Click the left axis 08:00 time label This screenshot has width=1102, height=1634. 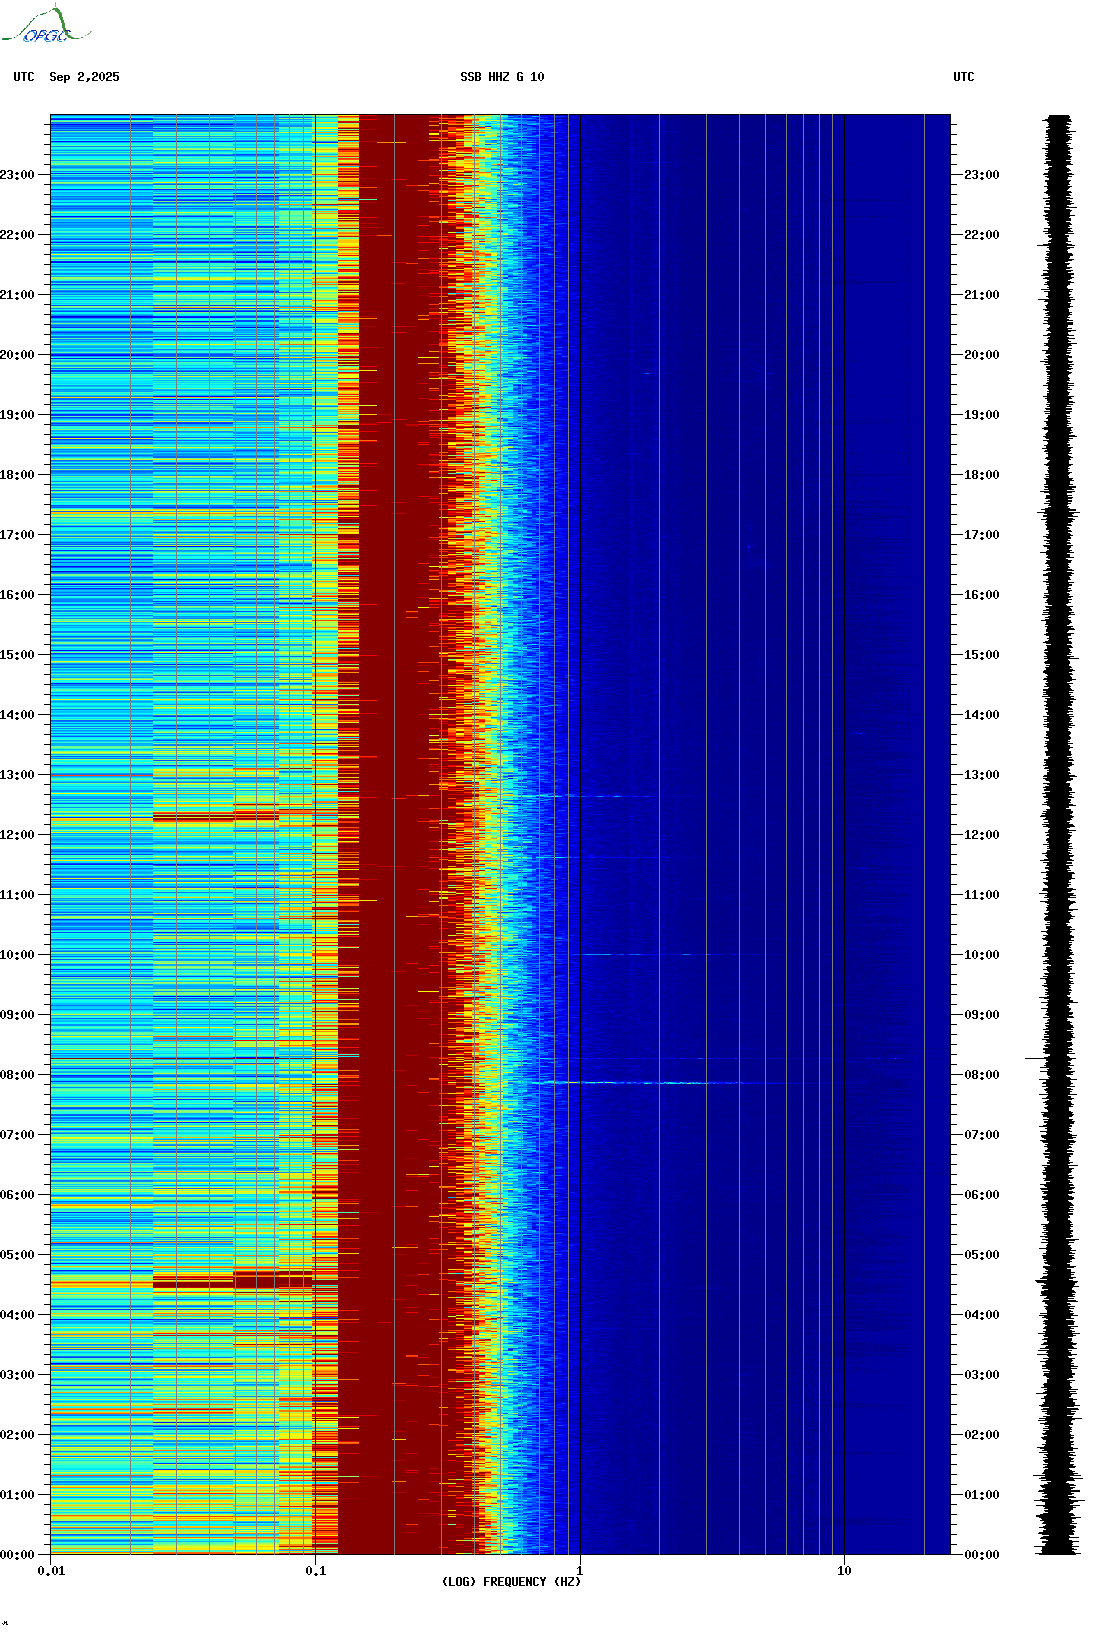click(x=17, y=1075)
